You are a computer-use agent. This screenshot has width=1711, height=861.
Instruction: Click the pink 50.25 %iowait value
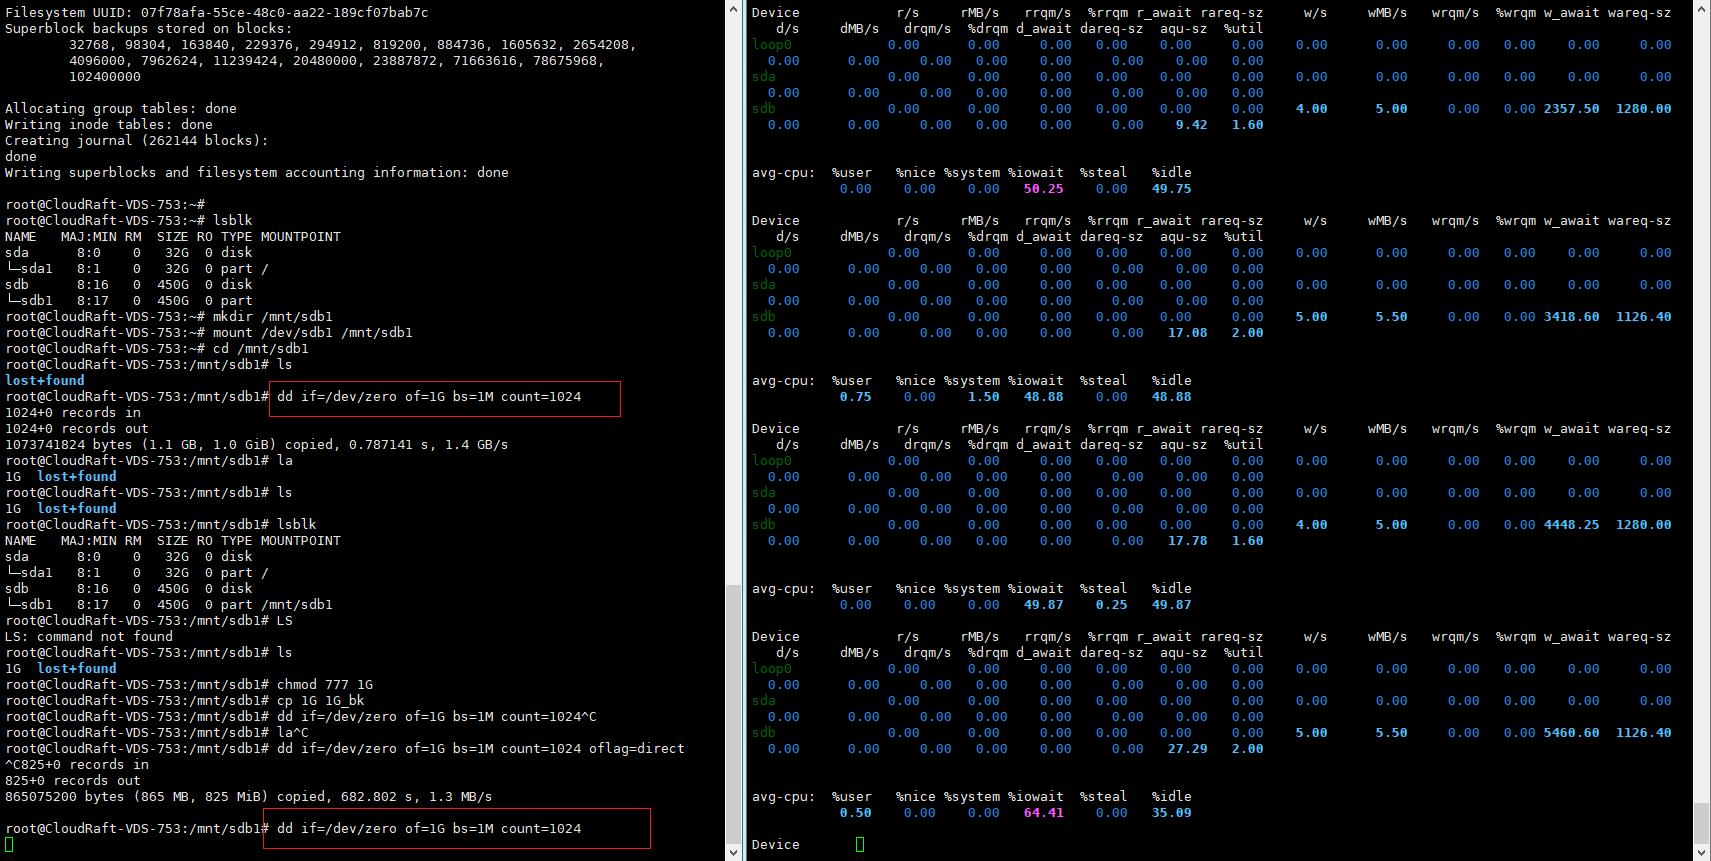pos(1044,189)
